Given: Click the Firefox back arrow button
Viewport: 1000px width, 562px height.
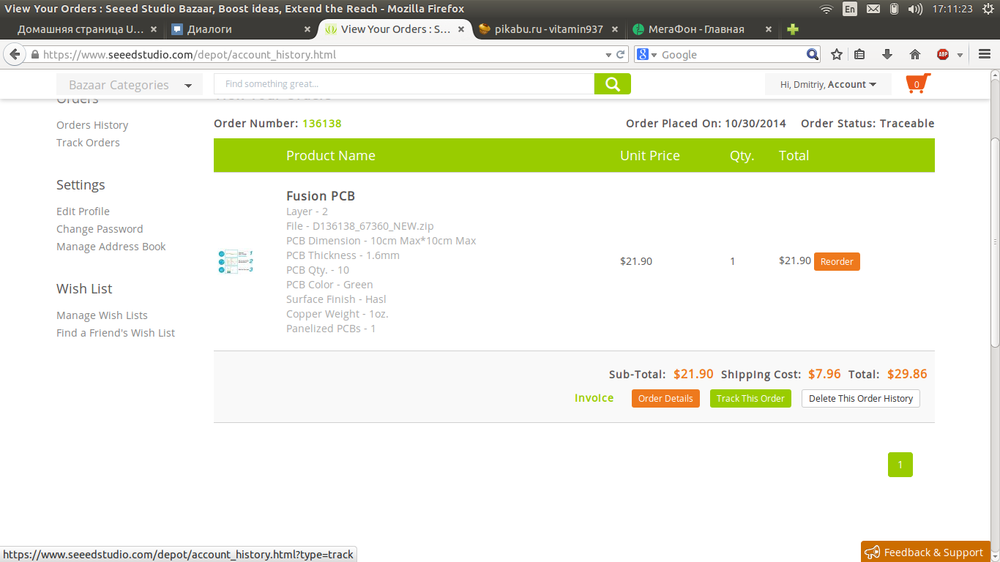Looking at the screenshot, I should click(x=15, y=55).
